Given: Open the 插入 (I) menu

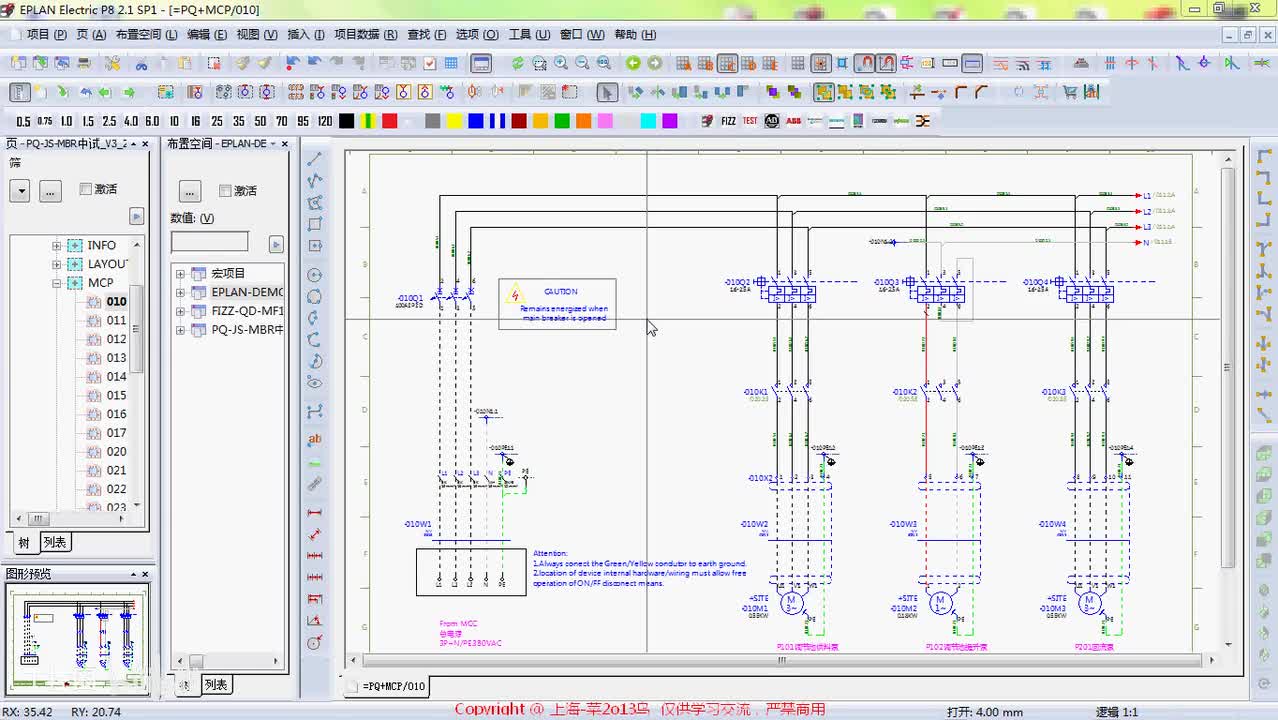Looking at the screenshot, I should click(x=305, y=34).
